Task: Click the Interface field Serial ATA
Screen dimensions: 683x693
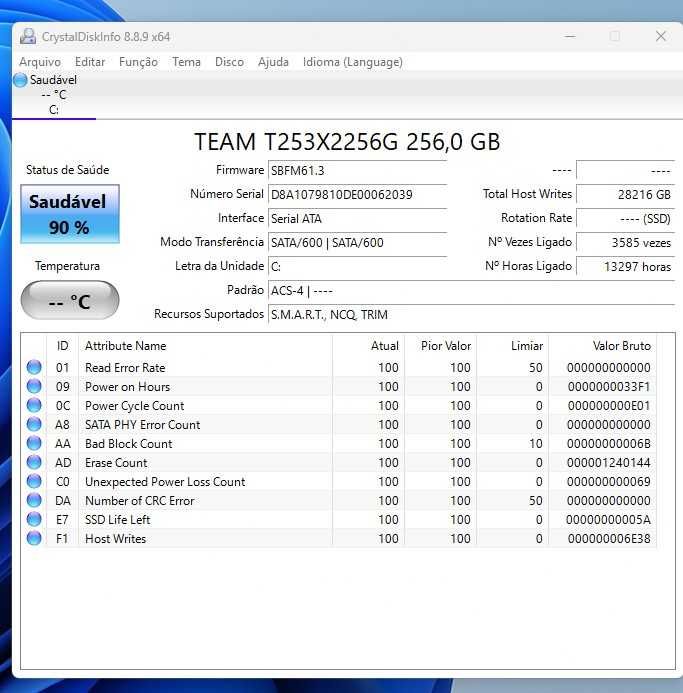Action: tap(357, 218)
